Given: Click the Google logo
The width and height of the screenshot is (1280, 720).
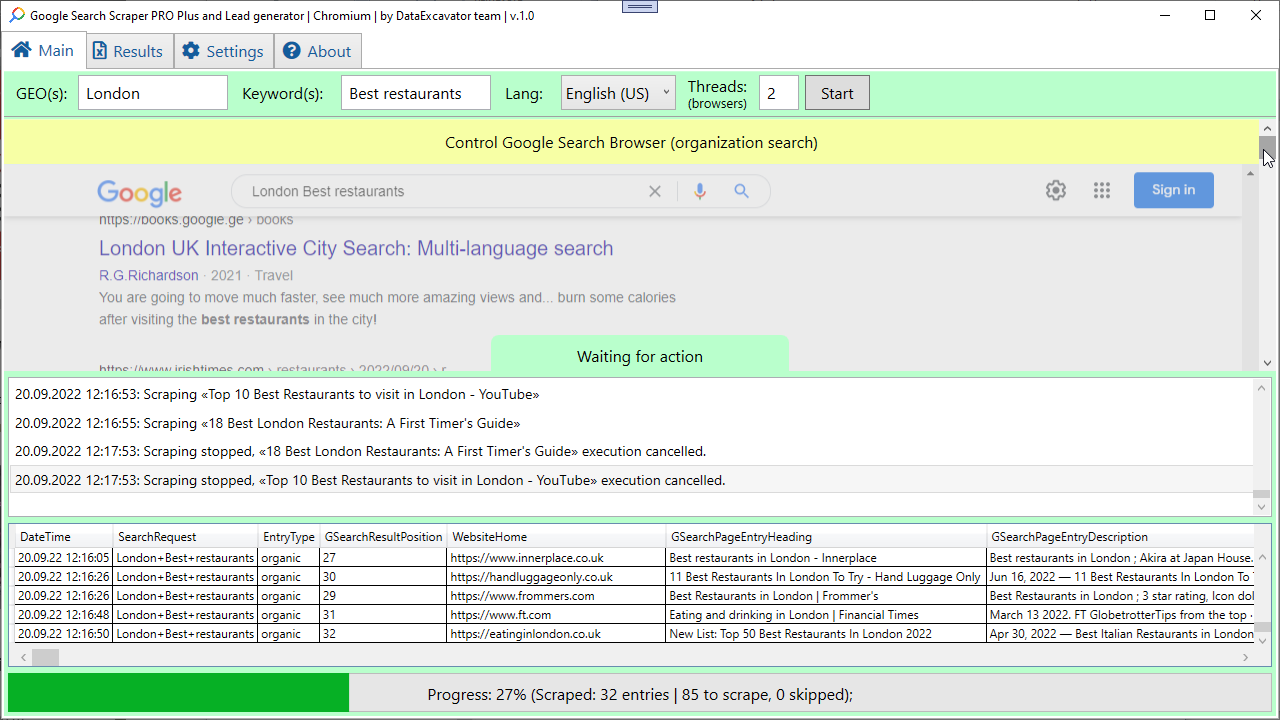Looking at the screenshot, I should tap(139, 192).
